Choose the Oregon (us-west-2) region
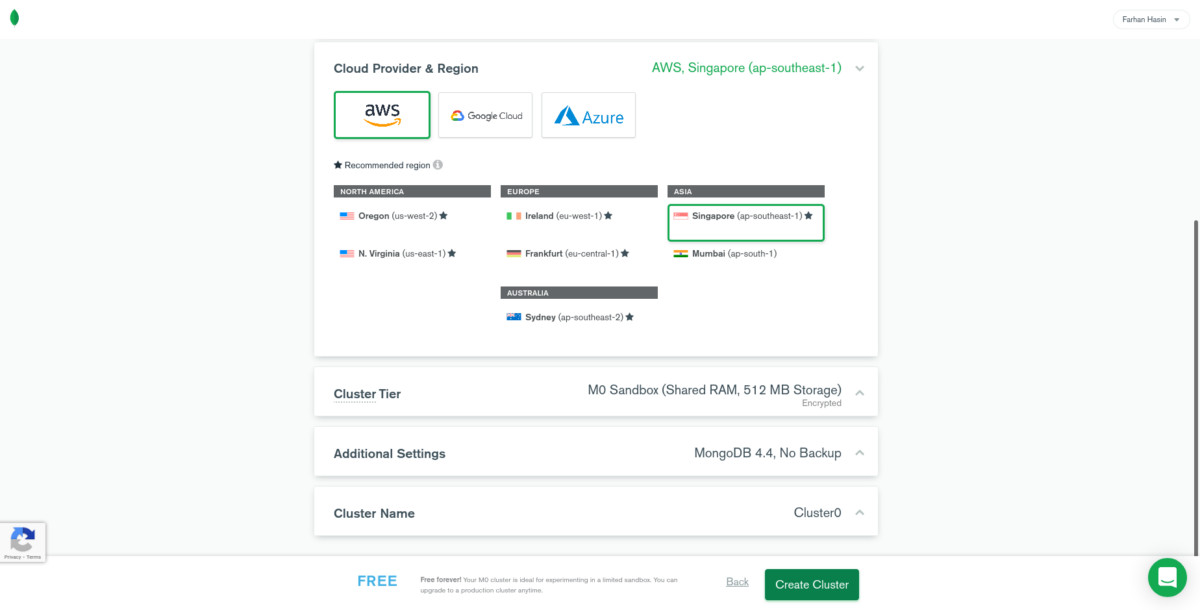The image size is (1200, 610). [x=412, y=216]
